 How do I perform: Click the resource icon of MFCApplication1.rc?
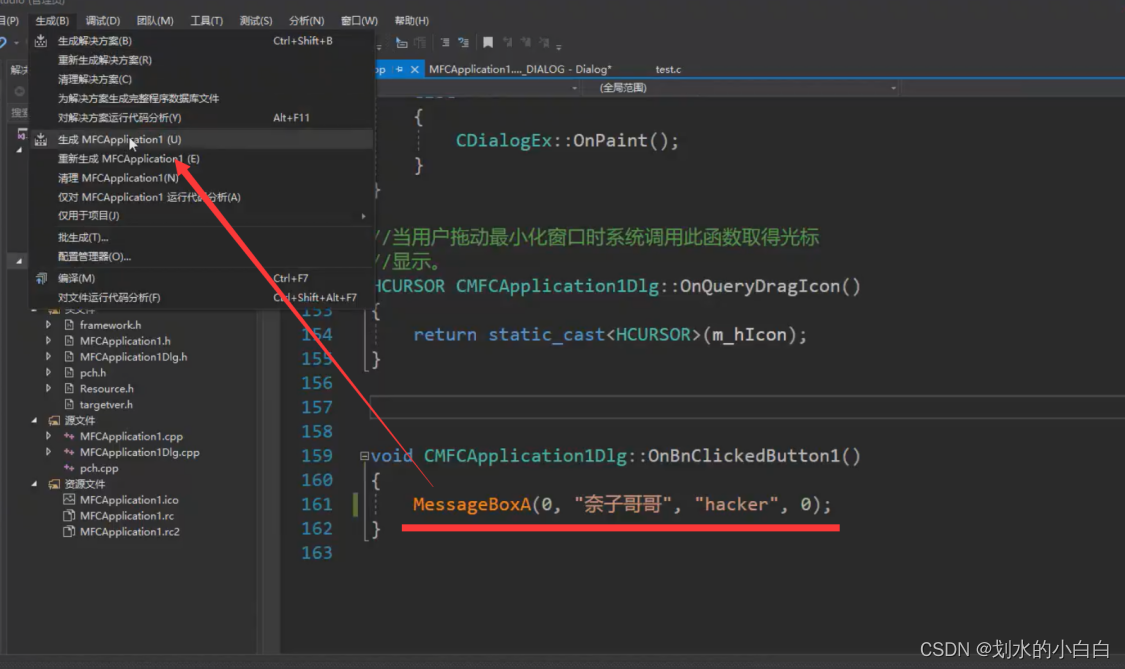69,515
